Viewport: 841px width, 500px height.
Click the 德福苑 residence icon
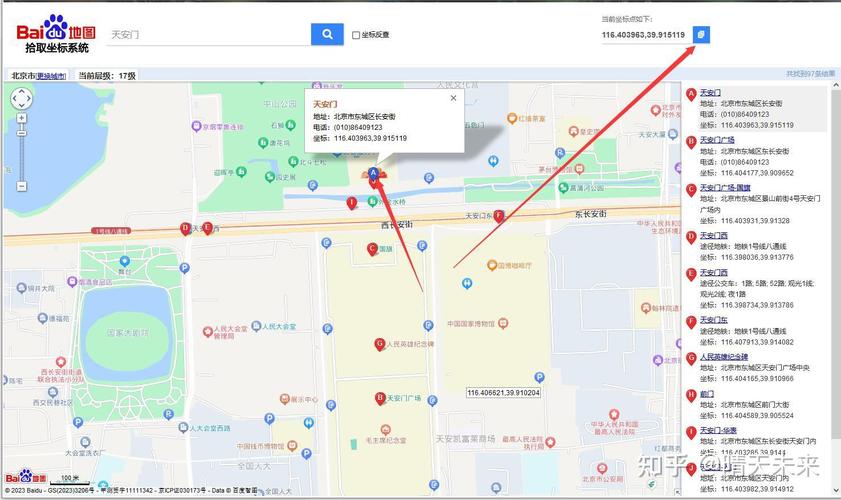tap(43, 318)
